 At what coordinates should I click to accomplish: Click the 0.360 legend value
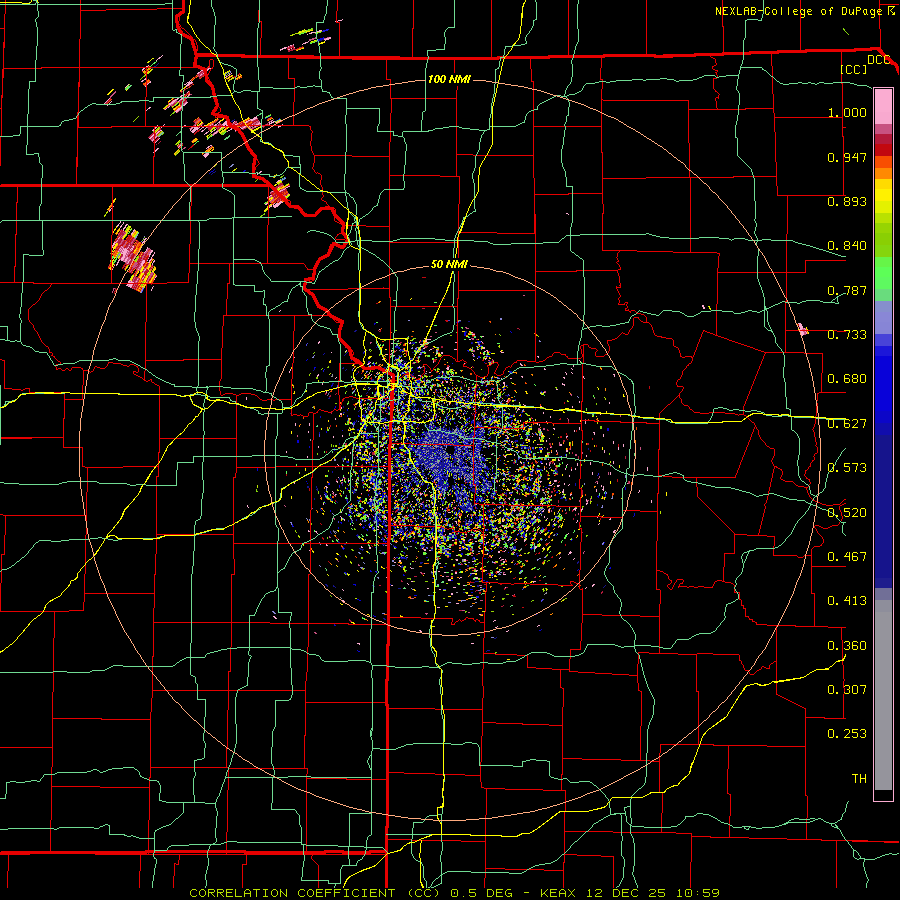(x=847, y=646)
